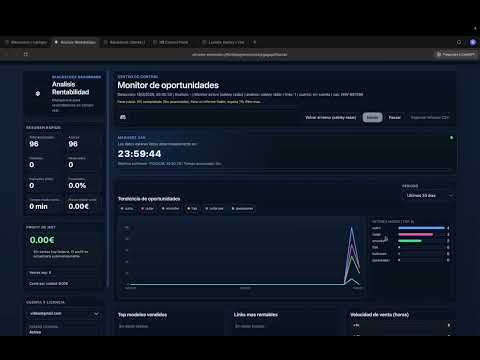
Task: Switch to the first browser tab
Action: (26, 42)
